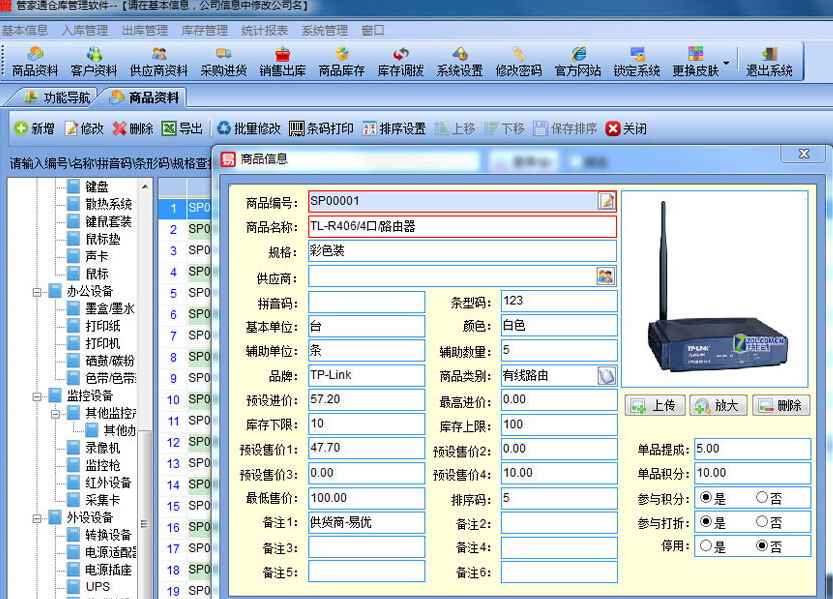Image resolution: width=833 pixels, height=599 pixels.
Task: Click the router product image
Action: click(x=715, y=289)
